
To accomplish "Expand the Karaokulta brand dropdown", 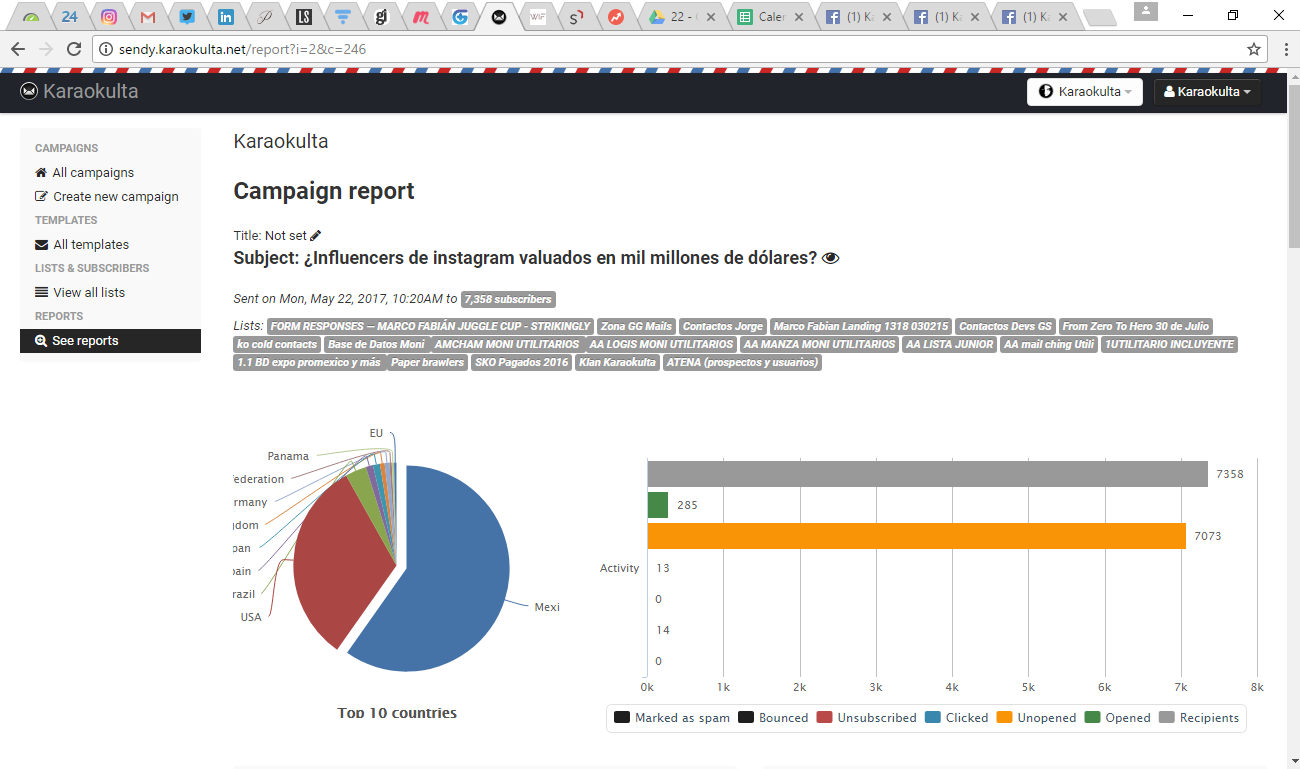I will click(x=1084, y=92).
